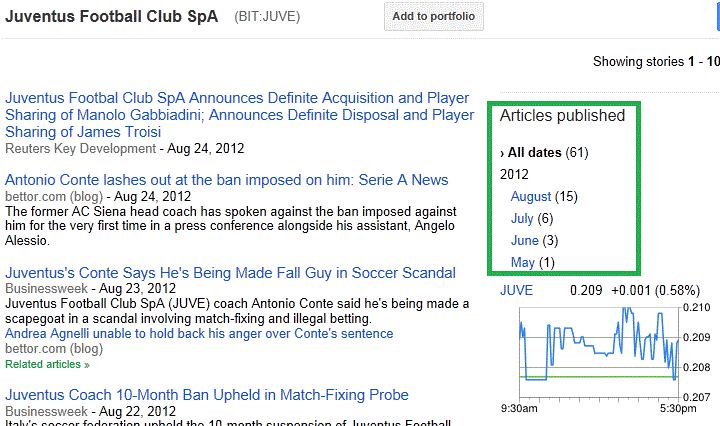Click the Add to portfolio button
This screenshot has height=426, width=720.
point(433,17)
